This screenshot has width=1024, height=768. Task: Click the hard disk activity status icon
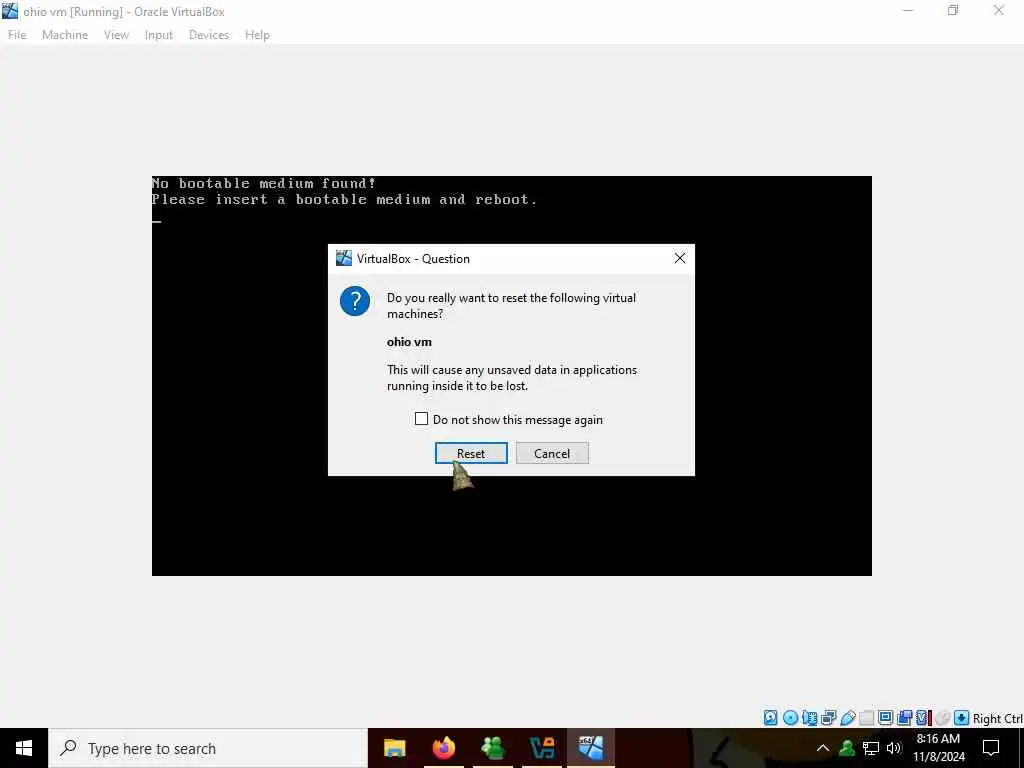[x=771, y=718]
